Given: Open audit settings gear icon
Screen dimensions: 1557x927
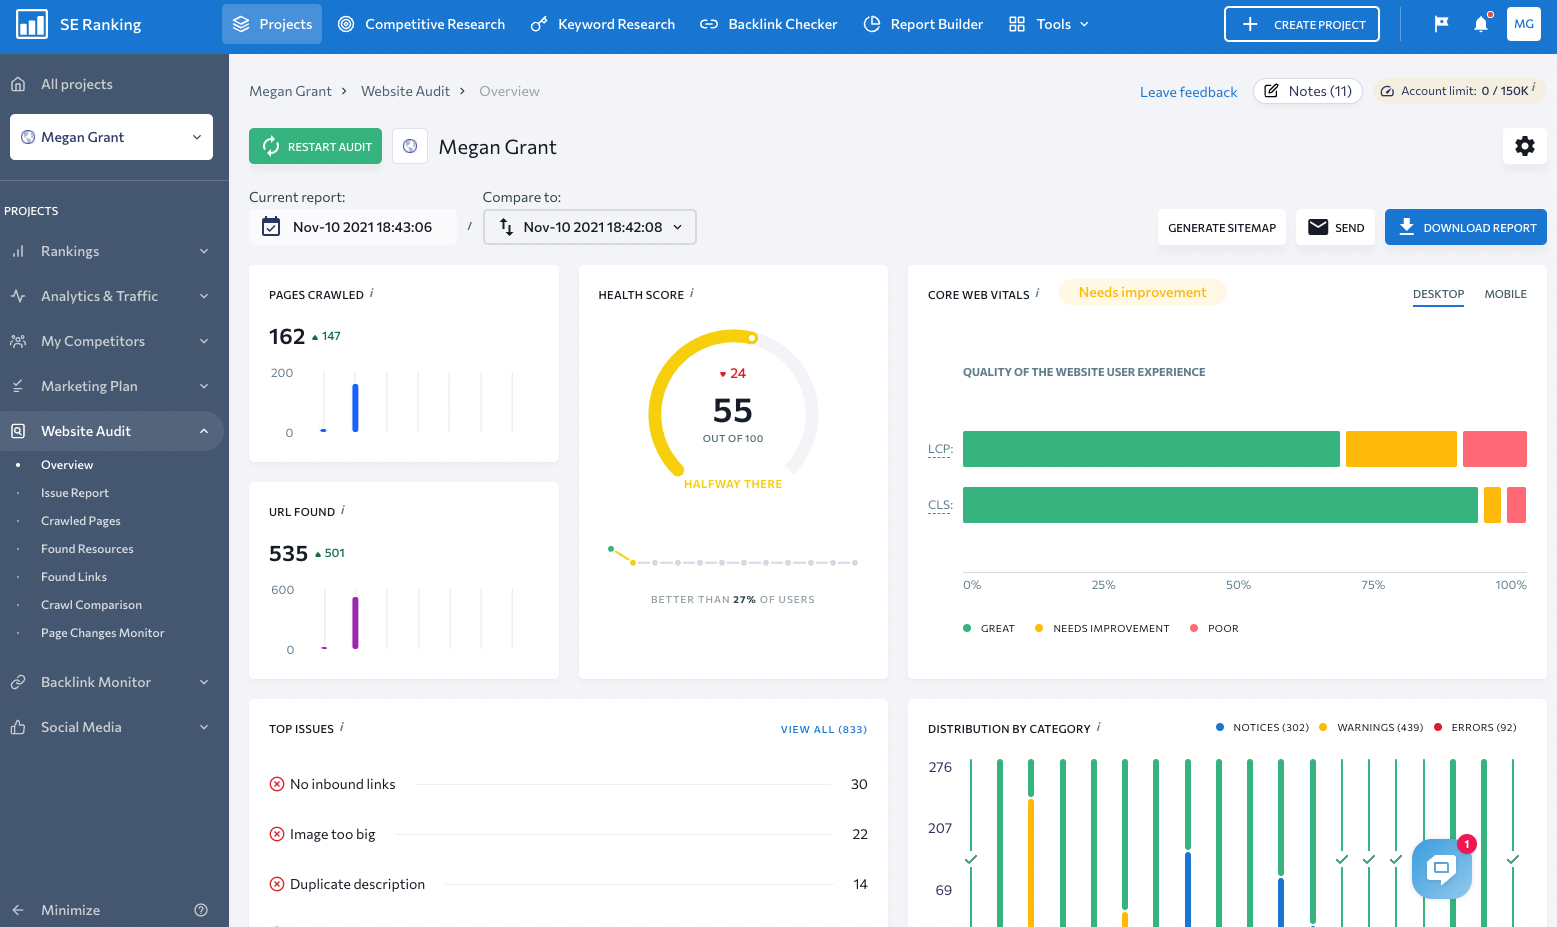Looking at the screenshot, I should click(x=1525, y=146).
